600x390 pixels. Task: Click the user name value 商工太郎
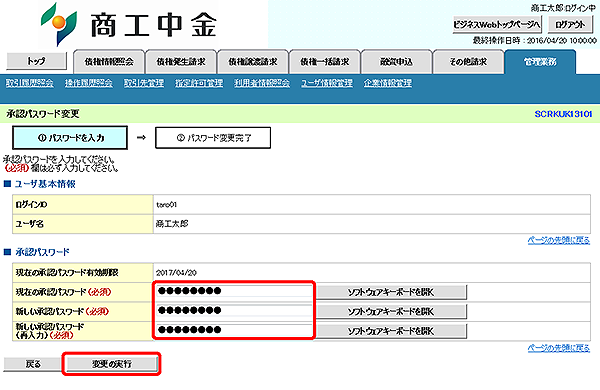(172, 224)
